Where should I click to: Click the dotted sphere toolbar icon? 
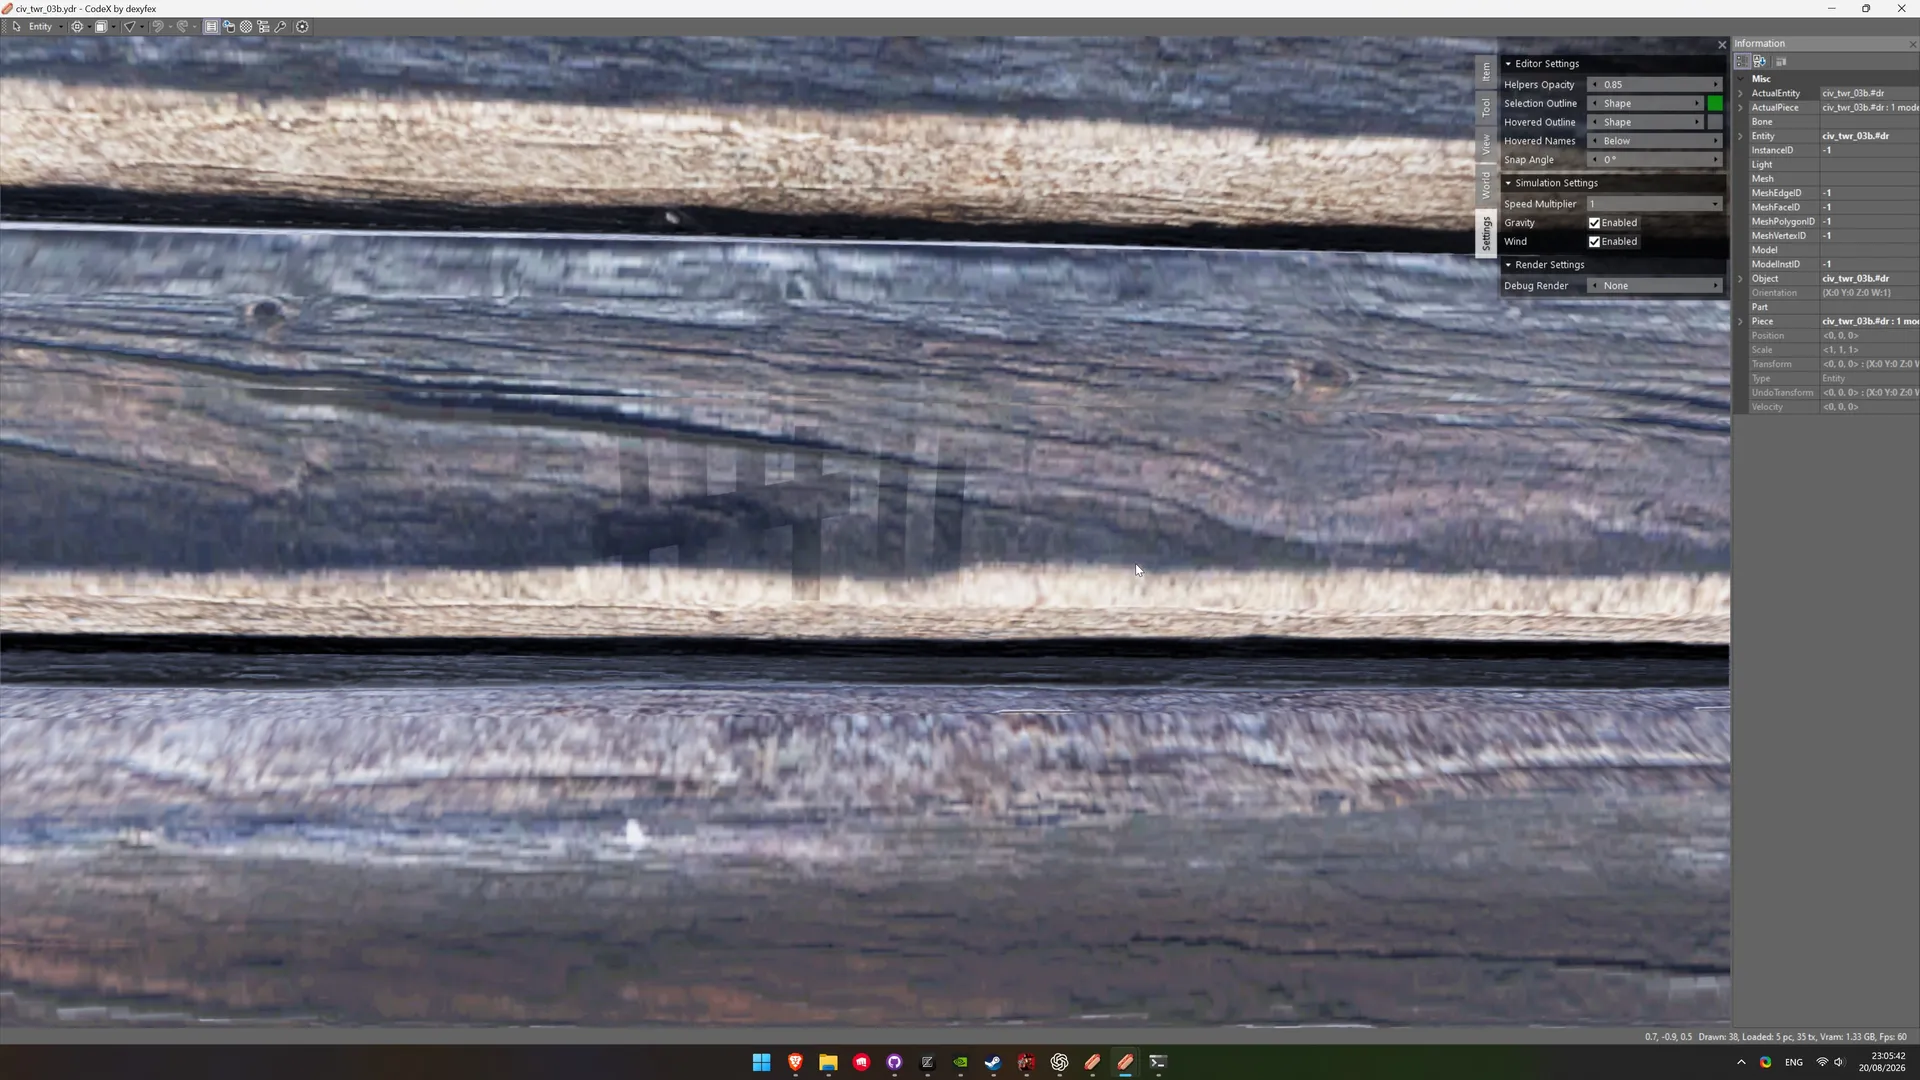[246, 27]
